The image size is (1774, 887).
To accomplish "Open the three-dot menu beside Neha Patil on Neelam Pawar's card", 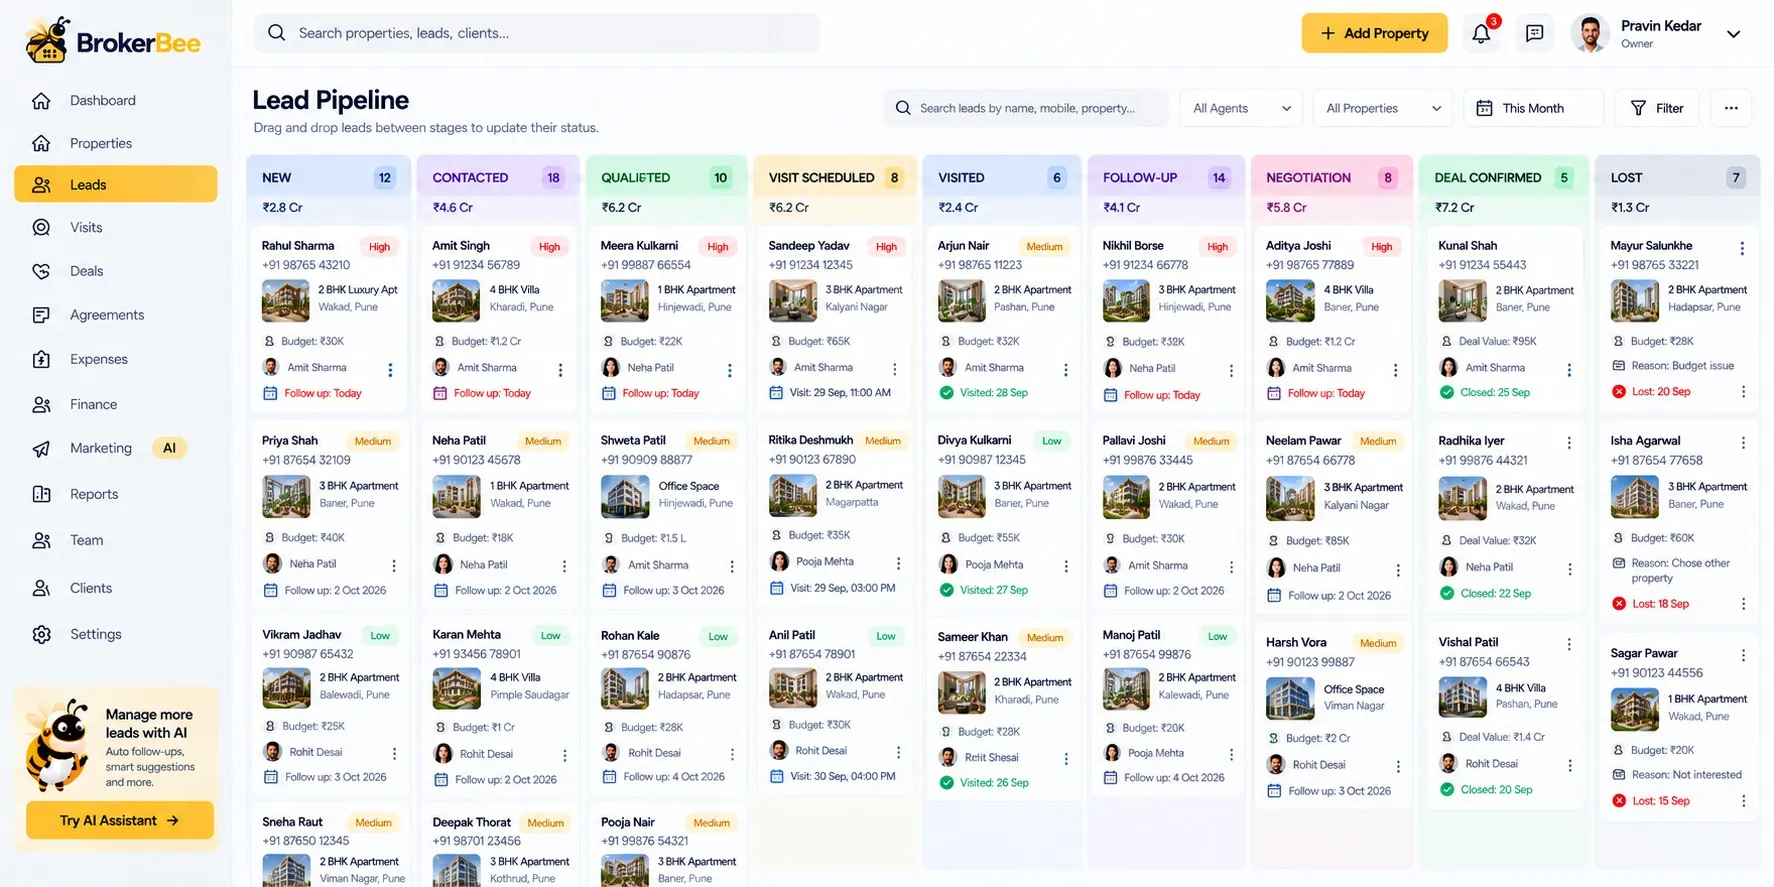I will tap(1398, 570).
